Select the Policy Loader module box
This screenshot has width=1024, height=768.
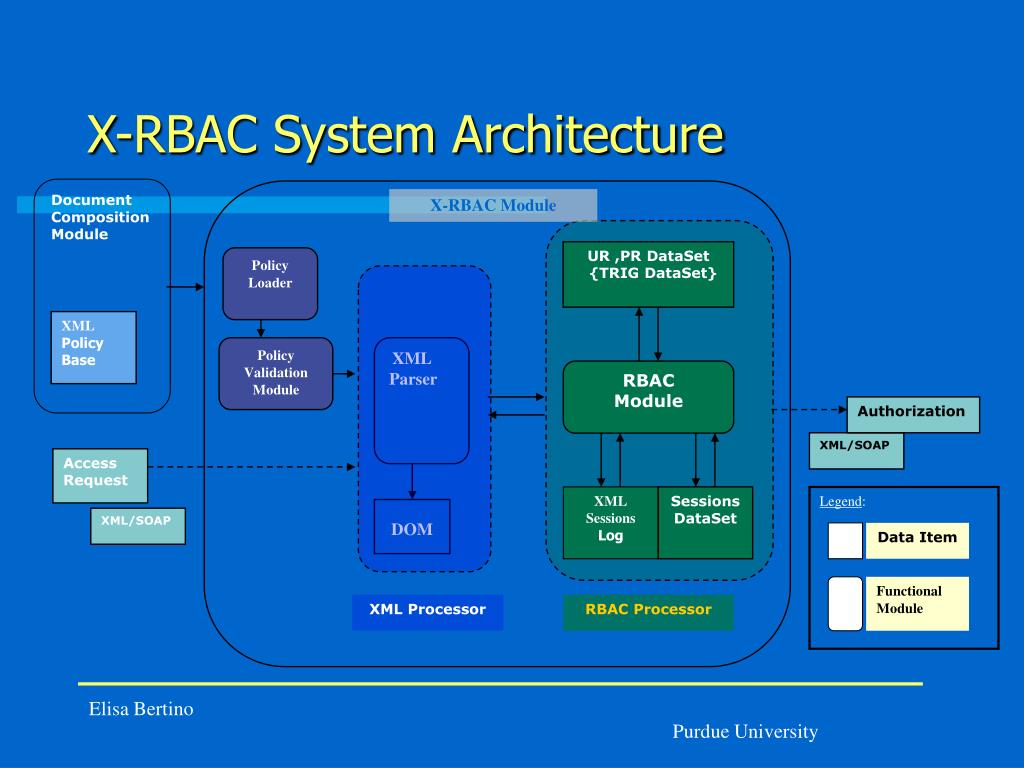click(270, 283)
